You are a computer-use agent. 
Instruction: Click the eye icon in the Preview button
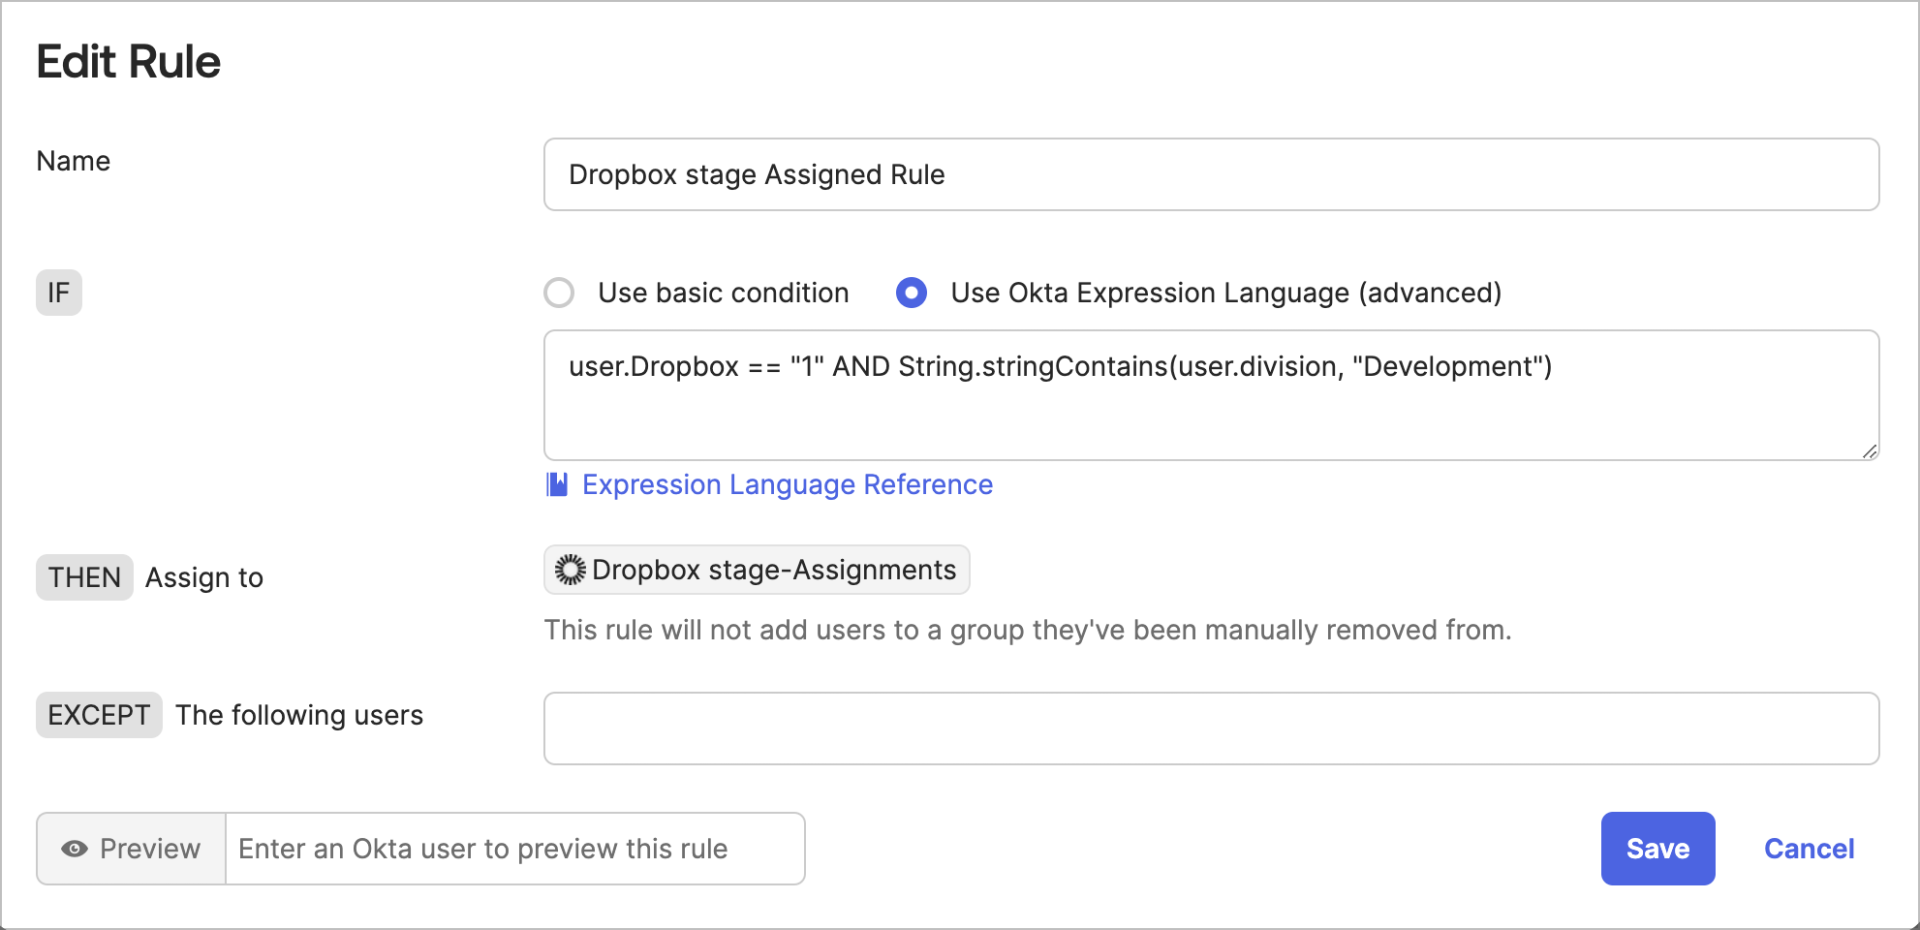click(x=73, y=848)
